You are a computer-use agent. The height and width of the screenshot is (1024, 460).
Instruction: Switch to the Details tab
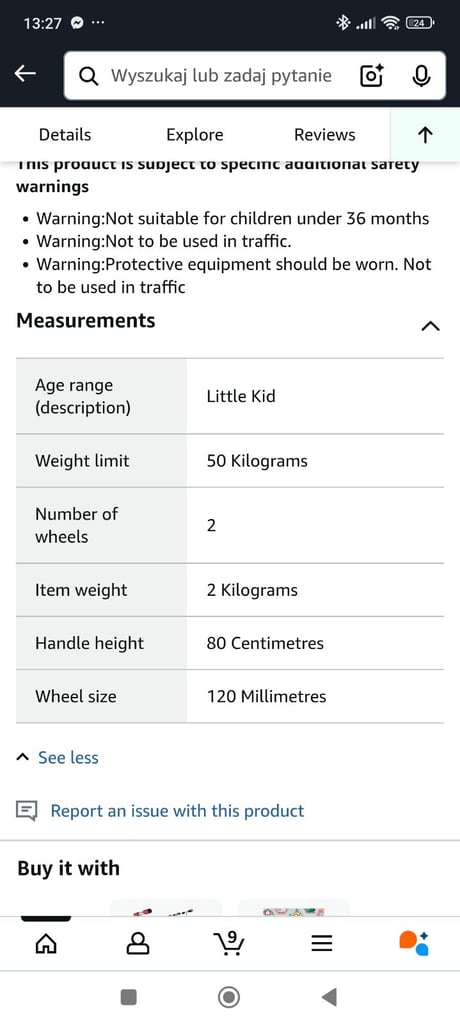point(65,135)
